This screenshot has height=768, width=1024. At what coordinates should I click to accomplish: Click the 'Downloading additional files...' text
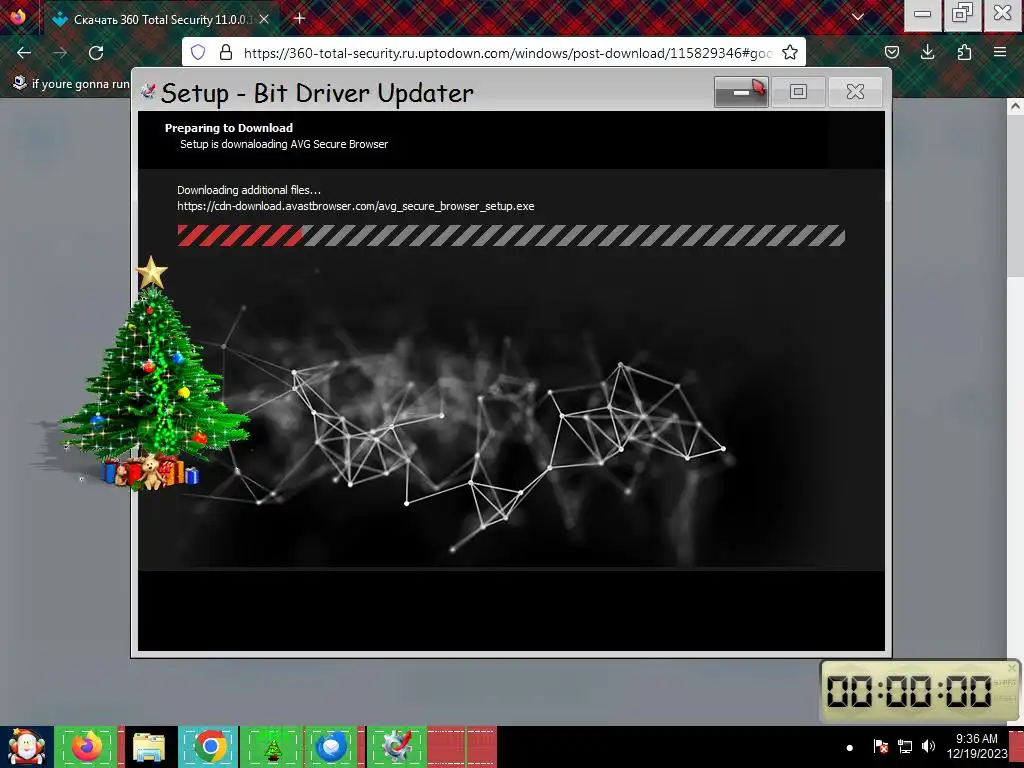tap(249, 190)
